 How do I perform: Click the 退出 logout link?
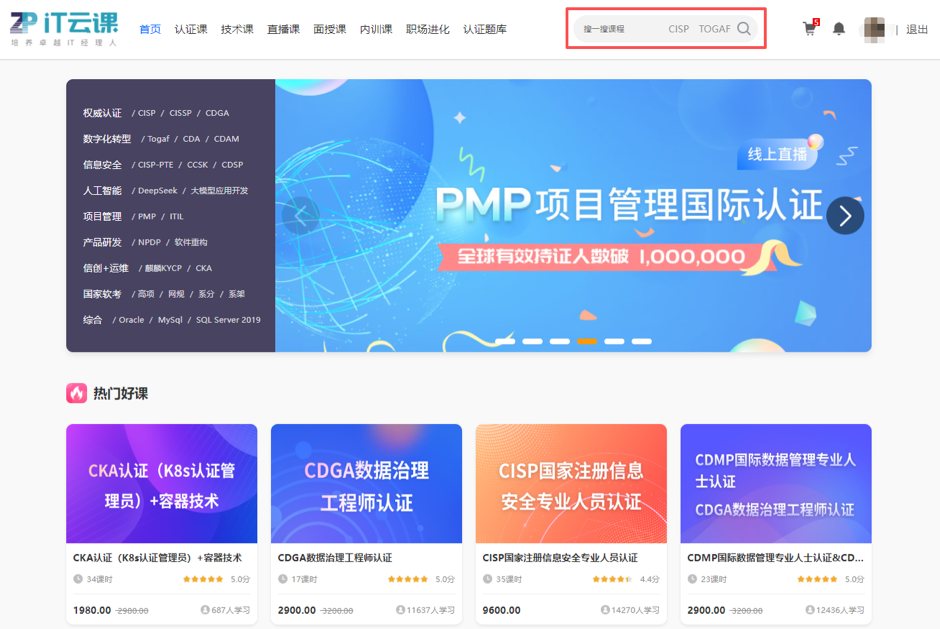coord(917,29)
